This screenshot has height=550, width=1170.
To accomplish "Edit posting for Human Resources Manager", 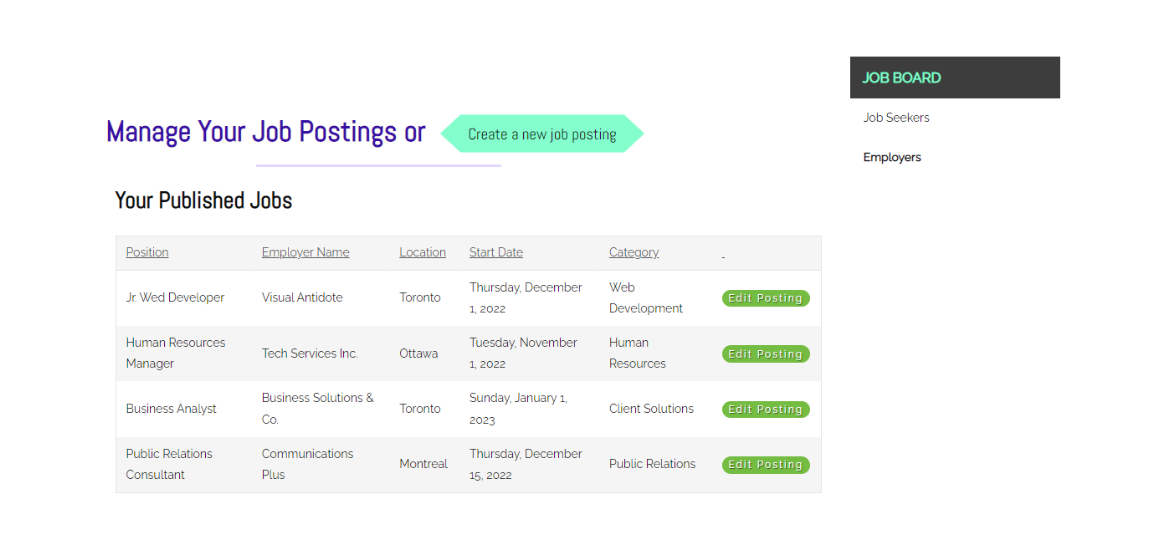I will click(x=766, y=354).
